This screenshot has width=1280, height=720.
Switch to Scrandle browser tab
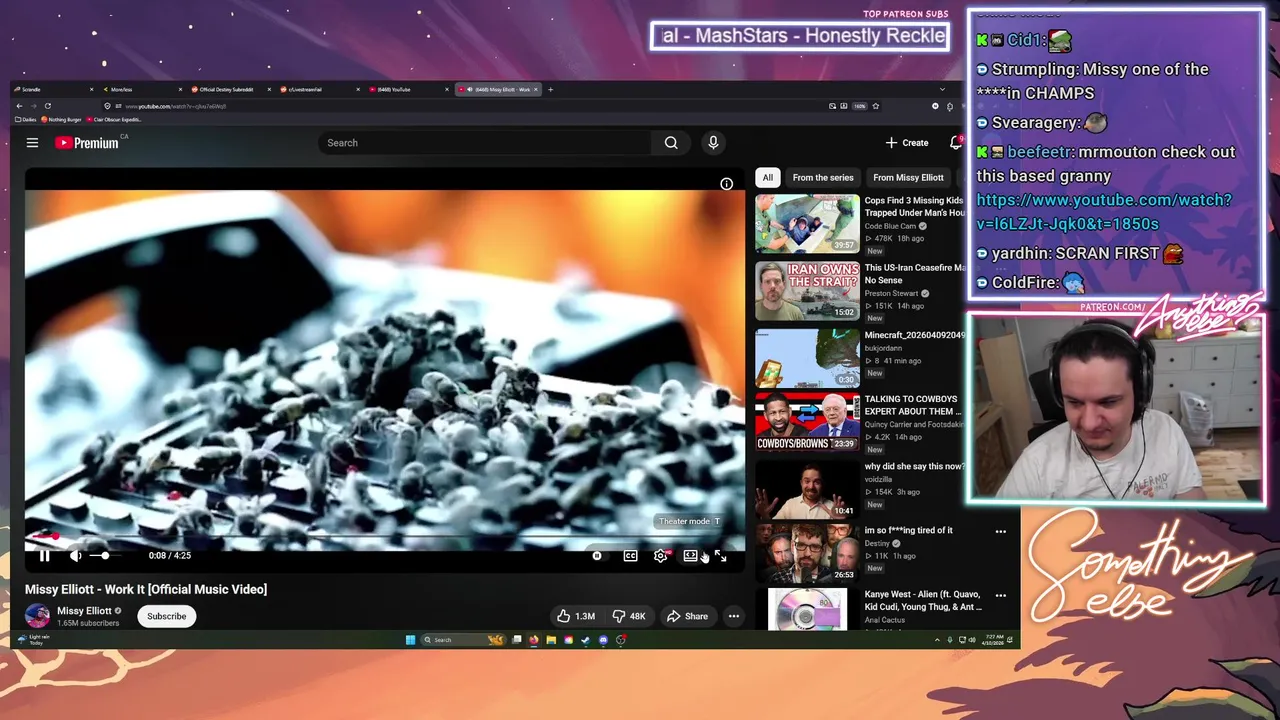(x=55, y=89)
